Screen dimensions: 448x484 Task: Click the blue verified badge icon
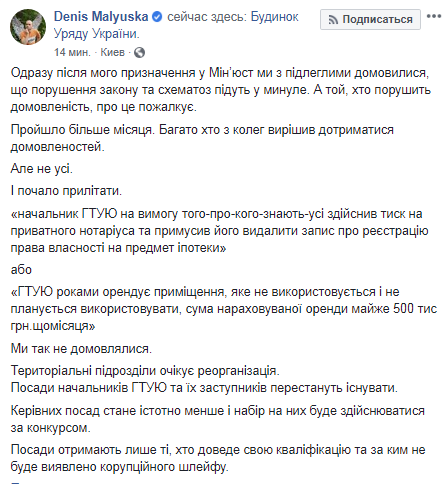coord(157,17)
